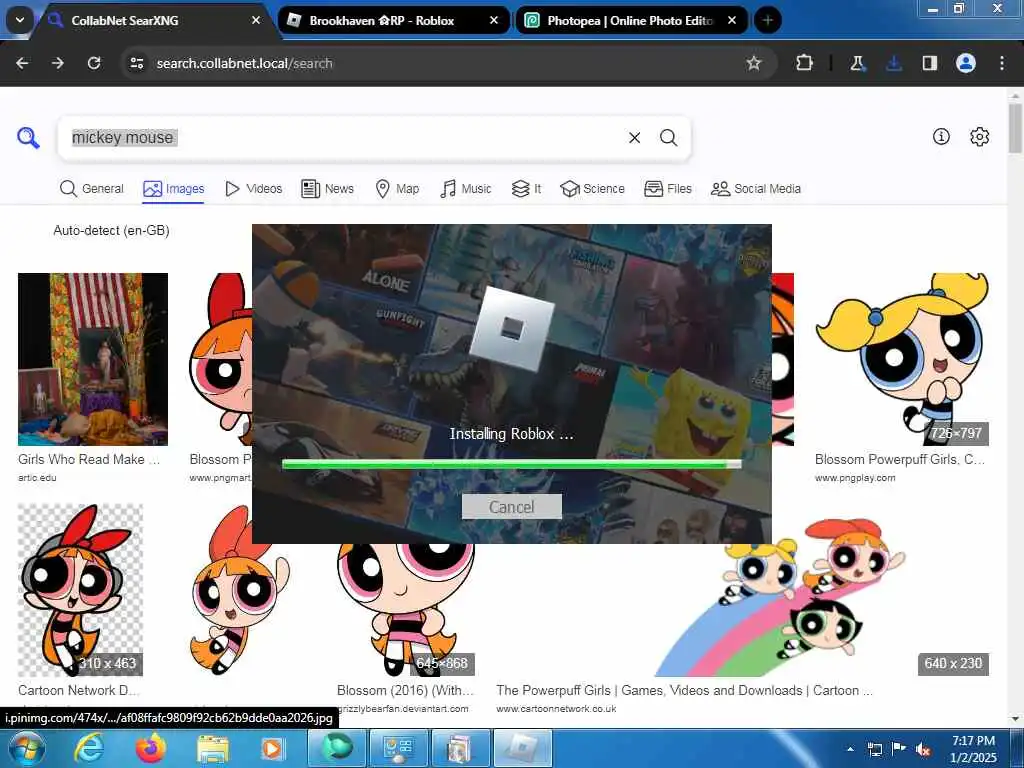The image size is (1024, 768).
Task: Launch Firefox from the taskbar
Action: pyautogui.click(x=151, y=748)
